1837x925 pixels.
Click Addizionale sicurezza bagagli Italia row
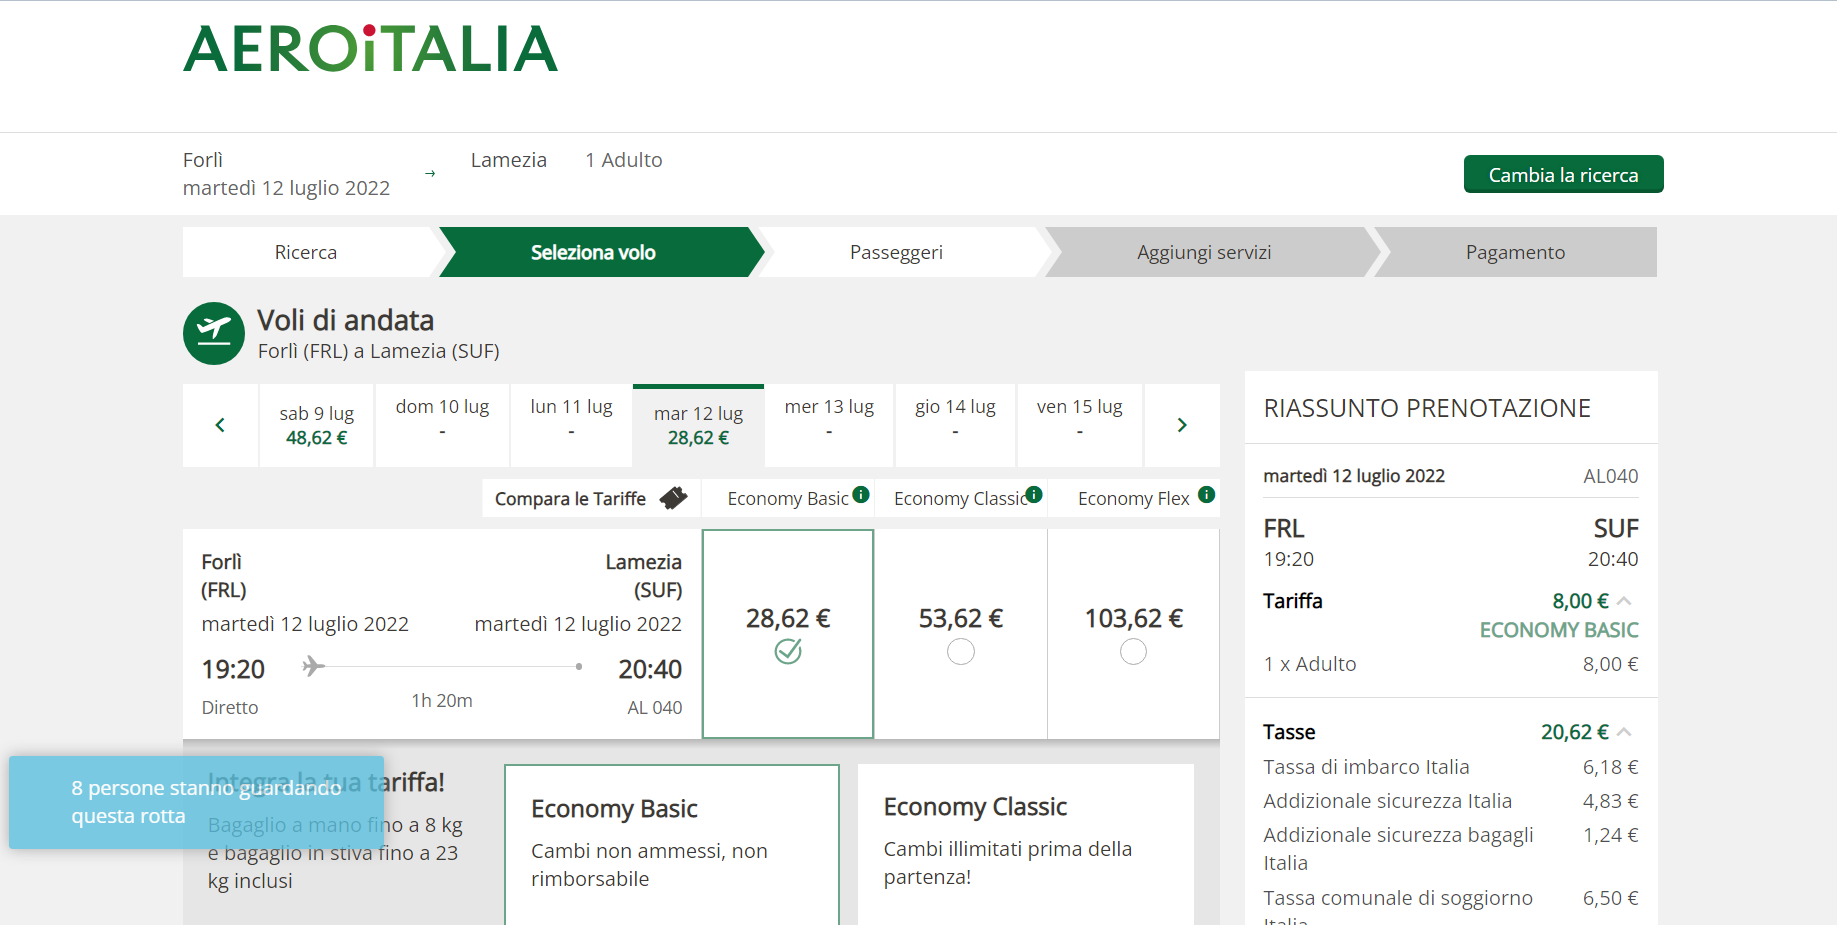click(1451, 849)
